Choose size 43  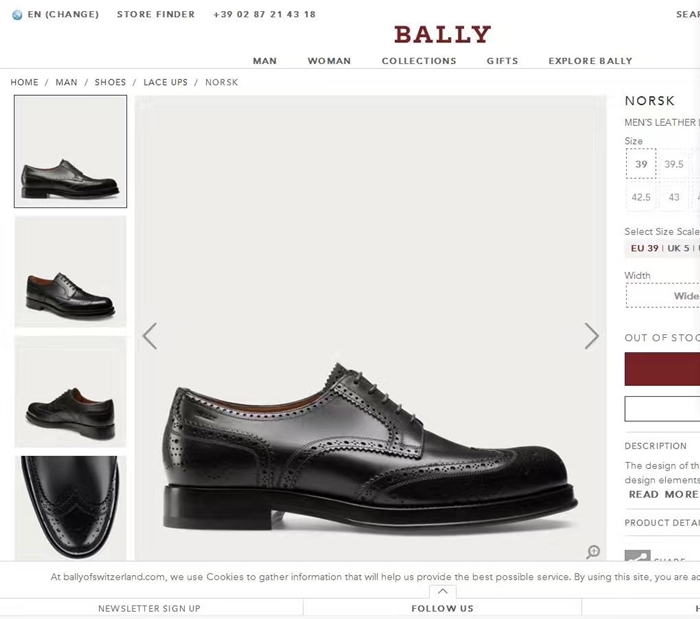[674, 197]
